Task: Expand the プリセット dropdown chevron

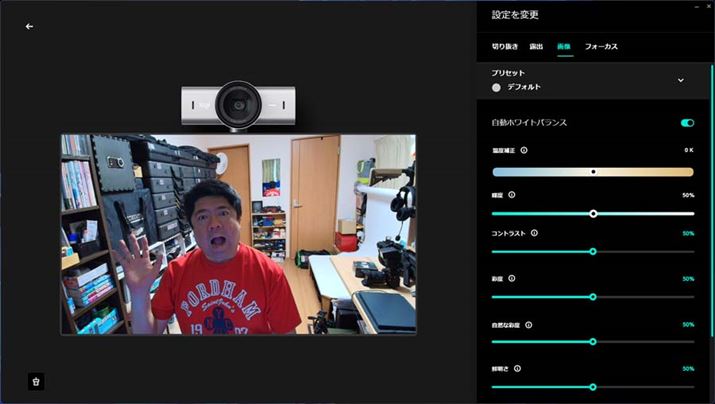Action: (x=681, y=80)
